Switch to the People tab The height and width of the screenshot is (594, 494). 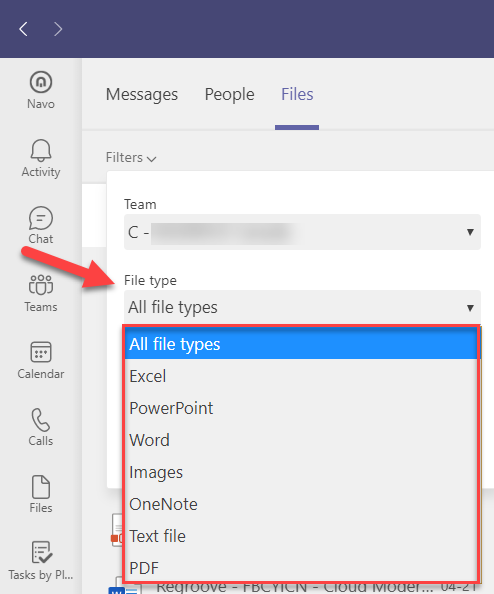pyautogui.click(x=230, y=94)
